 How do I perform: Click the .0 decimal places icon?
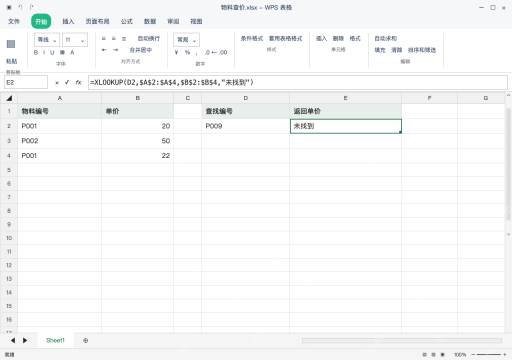click(207, 52)
